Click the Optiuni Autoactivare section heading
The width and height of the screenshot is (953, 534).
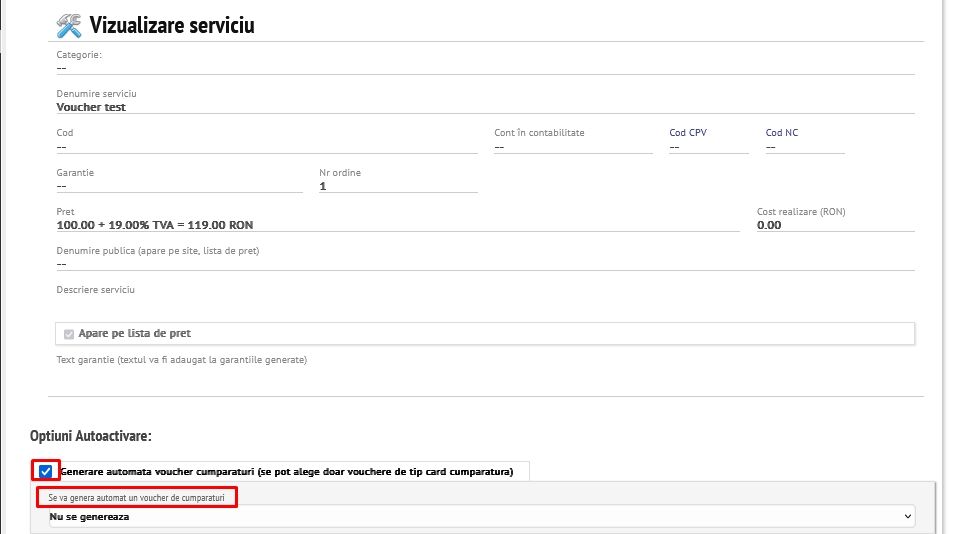[x=91, y=436]
